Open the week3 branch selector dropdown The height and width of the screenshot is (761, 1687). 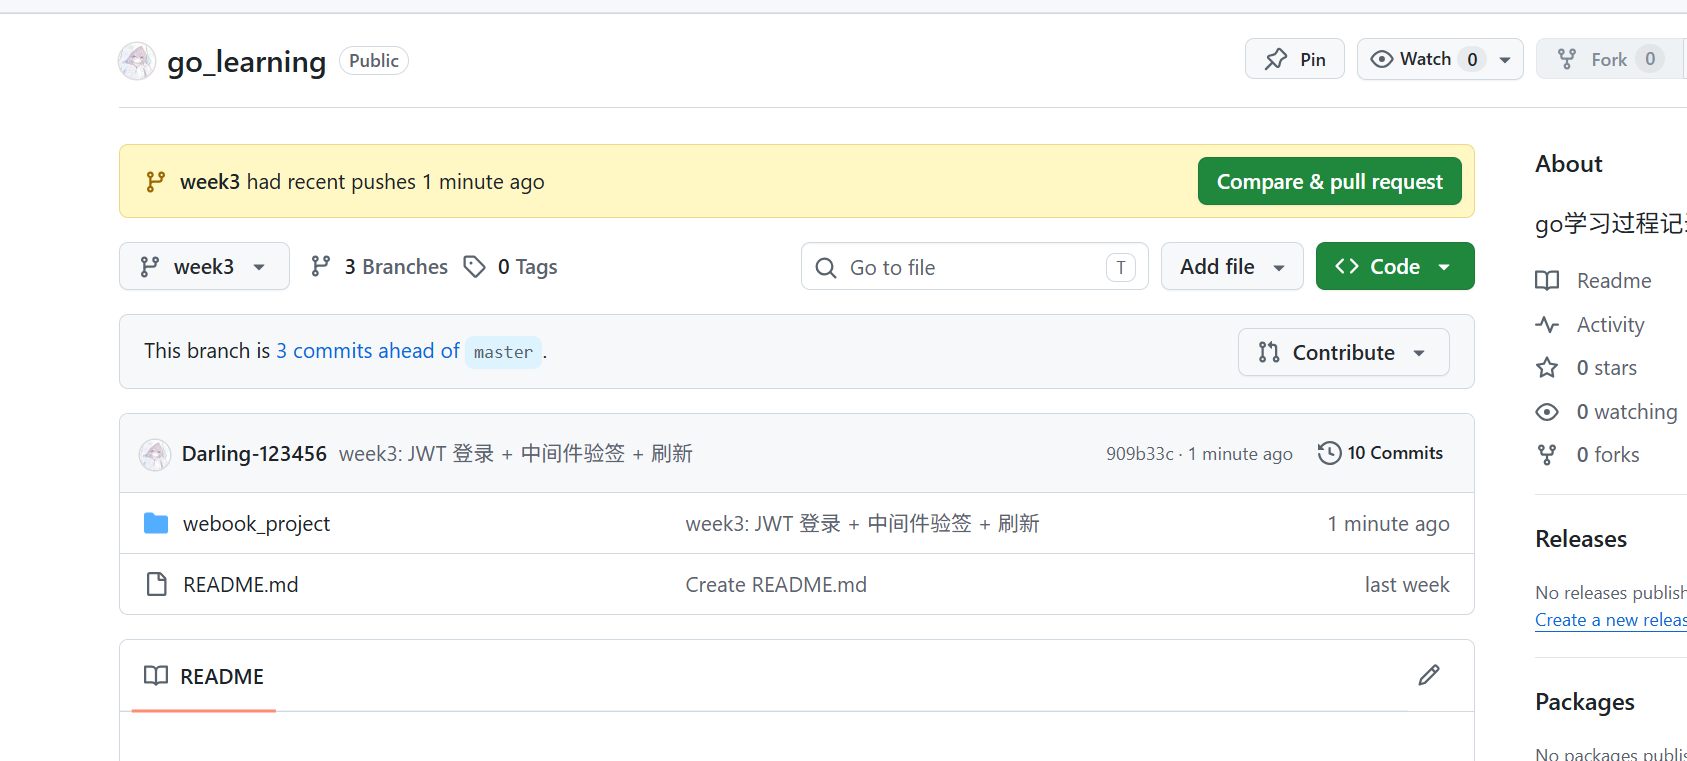pyautogui.click(x=204, y=266)
